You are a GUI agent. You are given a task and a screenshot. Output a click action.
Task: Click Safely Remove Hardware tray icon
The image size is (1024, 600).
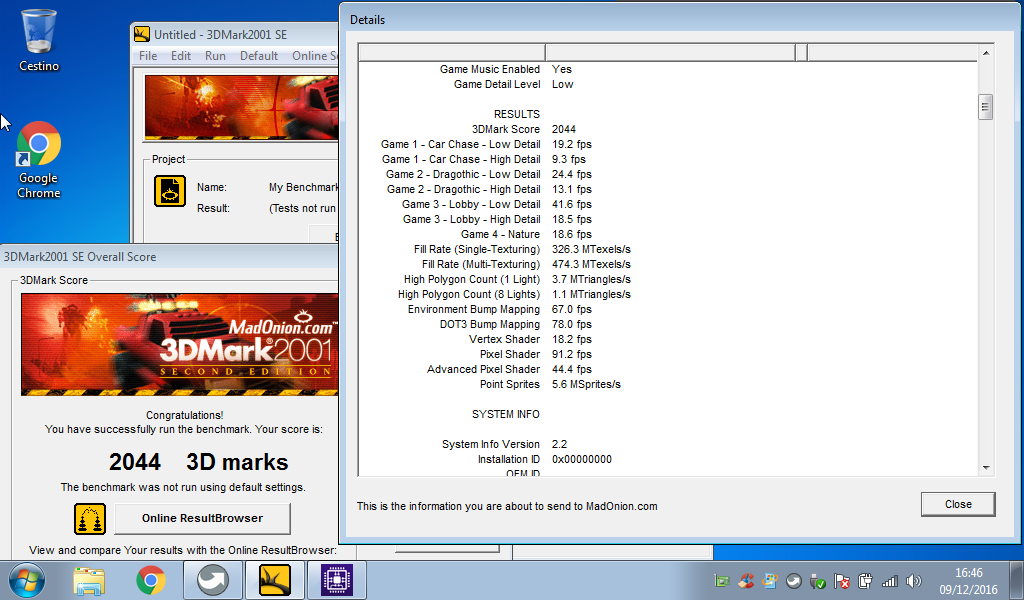(818, 580)
